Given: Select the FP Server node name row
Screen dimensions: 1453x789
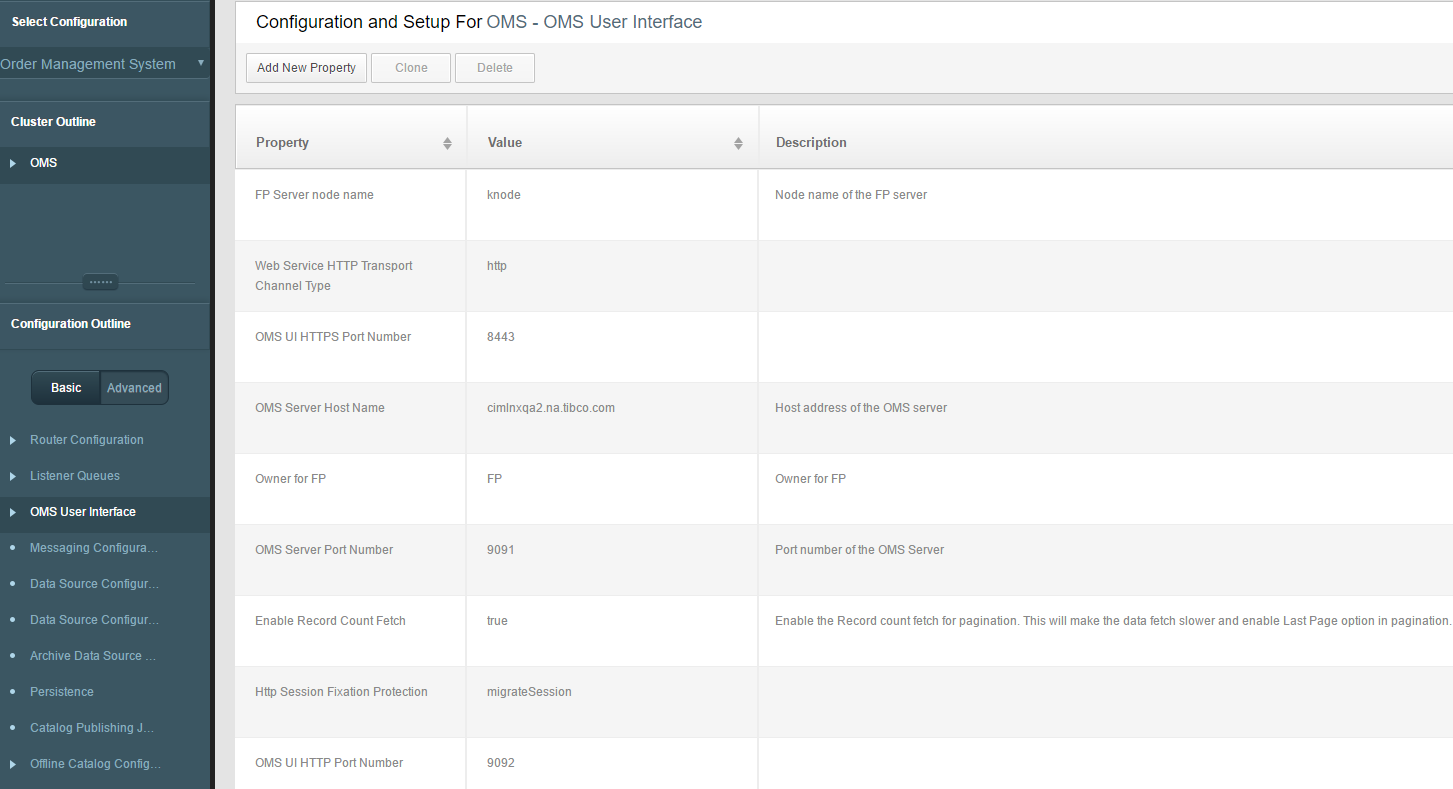Looking at the screenshot, I should [x=844, y=205].
